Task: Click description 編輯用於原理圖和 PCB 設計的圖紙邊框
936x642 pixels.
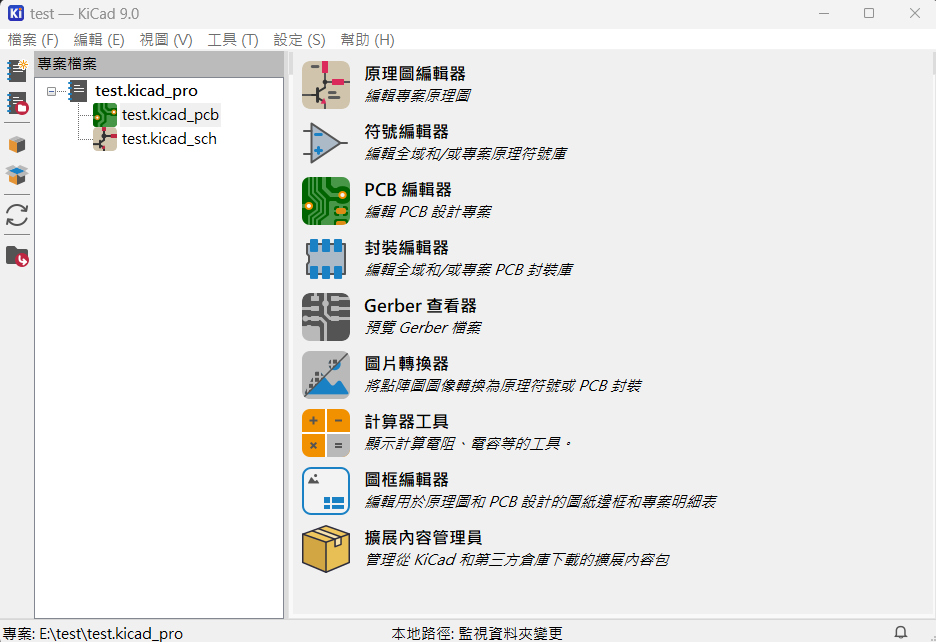Action: click(541, 501)
